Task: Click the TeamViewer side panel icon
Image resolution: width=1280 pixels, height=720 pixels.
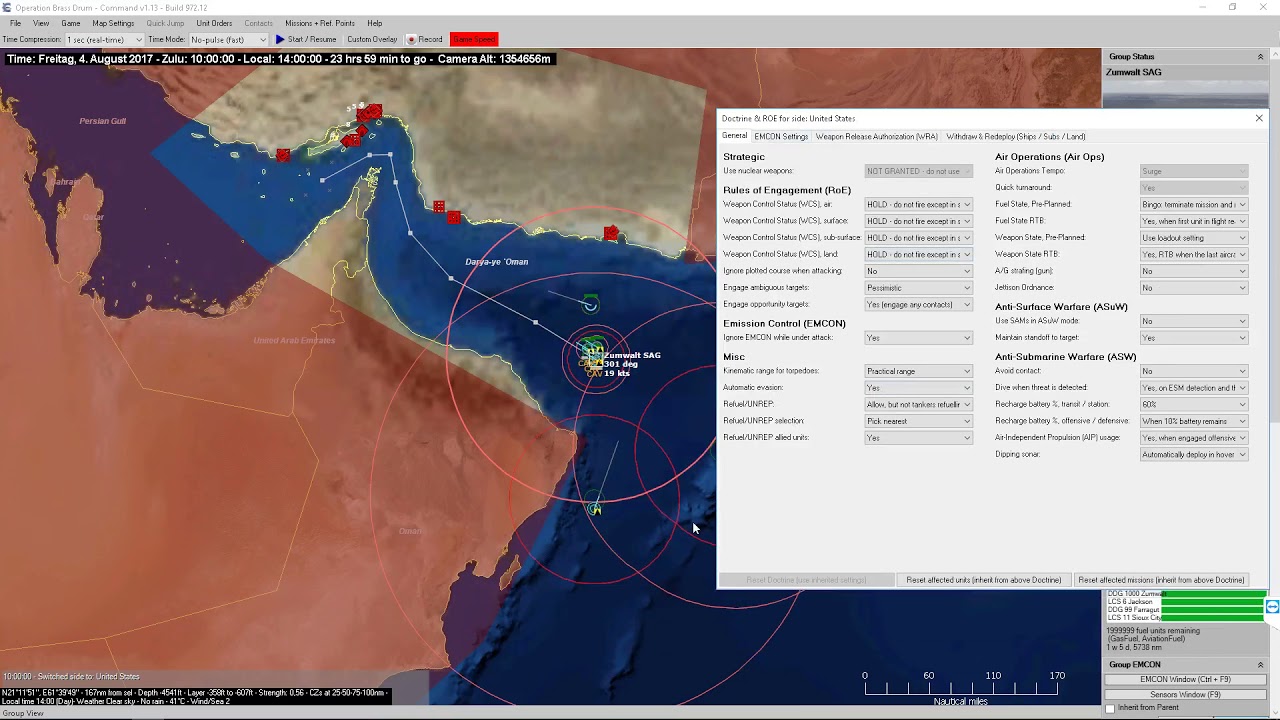Action: pyautogui.click(x=1272, y=607)
